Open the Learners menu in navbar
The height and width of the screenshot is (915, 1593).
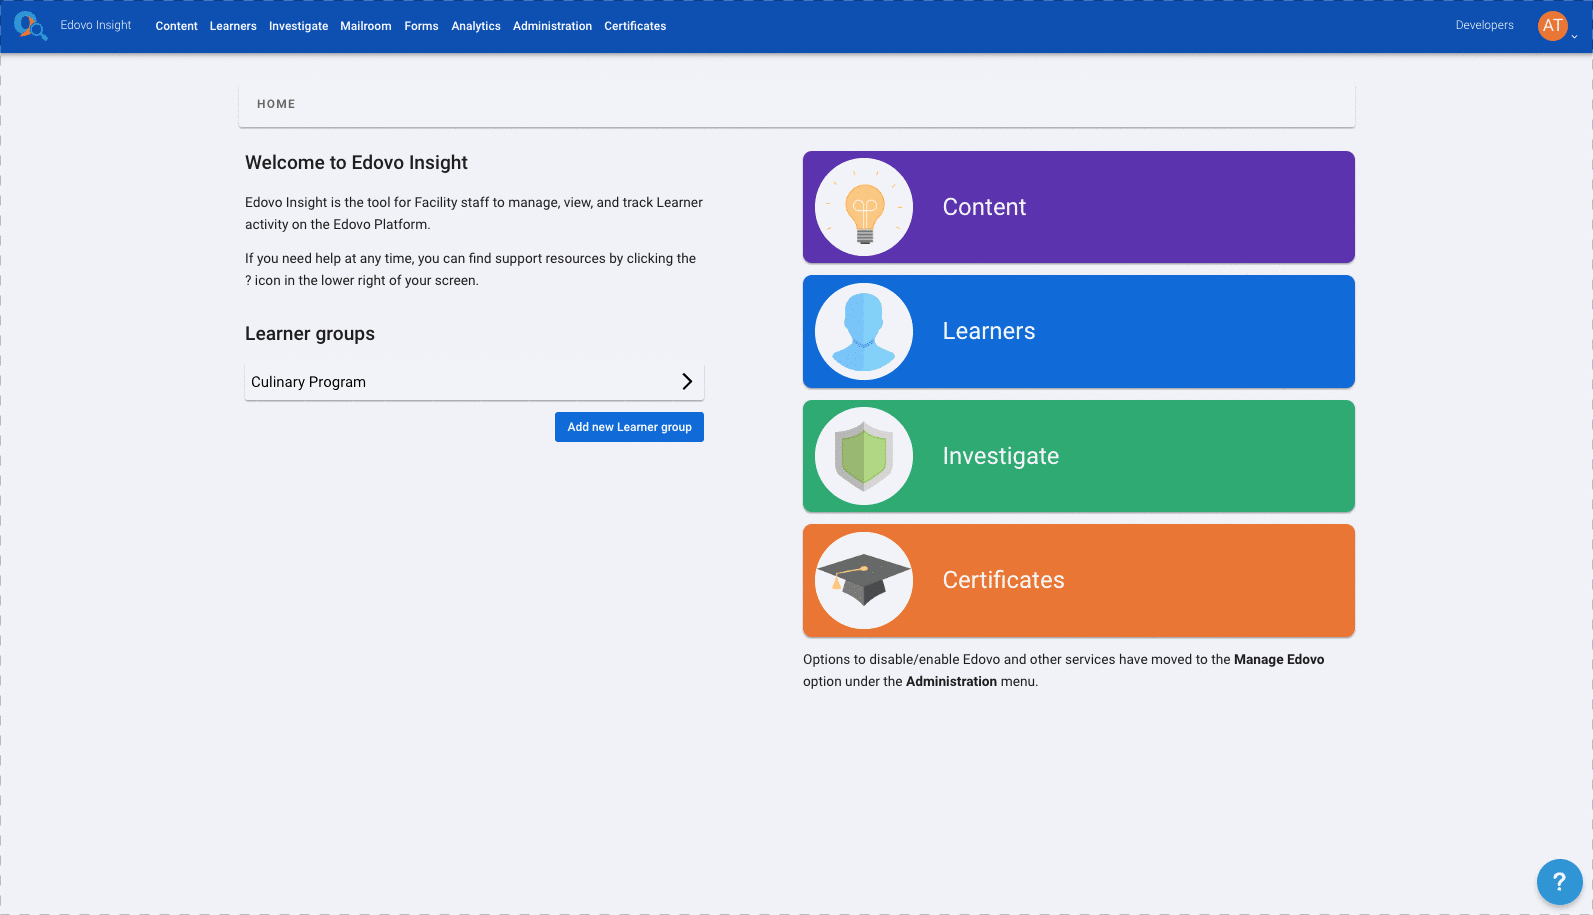click(233, 26)
